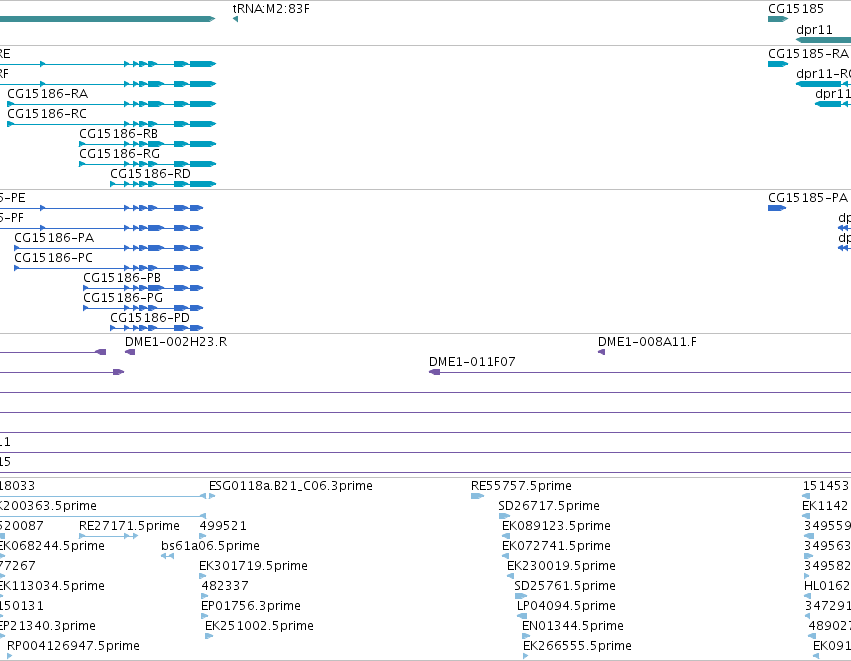The height and width of the screenshot is (661, 851).
Task: Open the CG15186-PB coding sequence label
Action: click(x=122, y=278)
